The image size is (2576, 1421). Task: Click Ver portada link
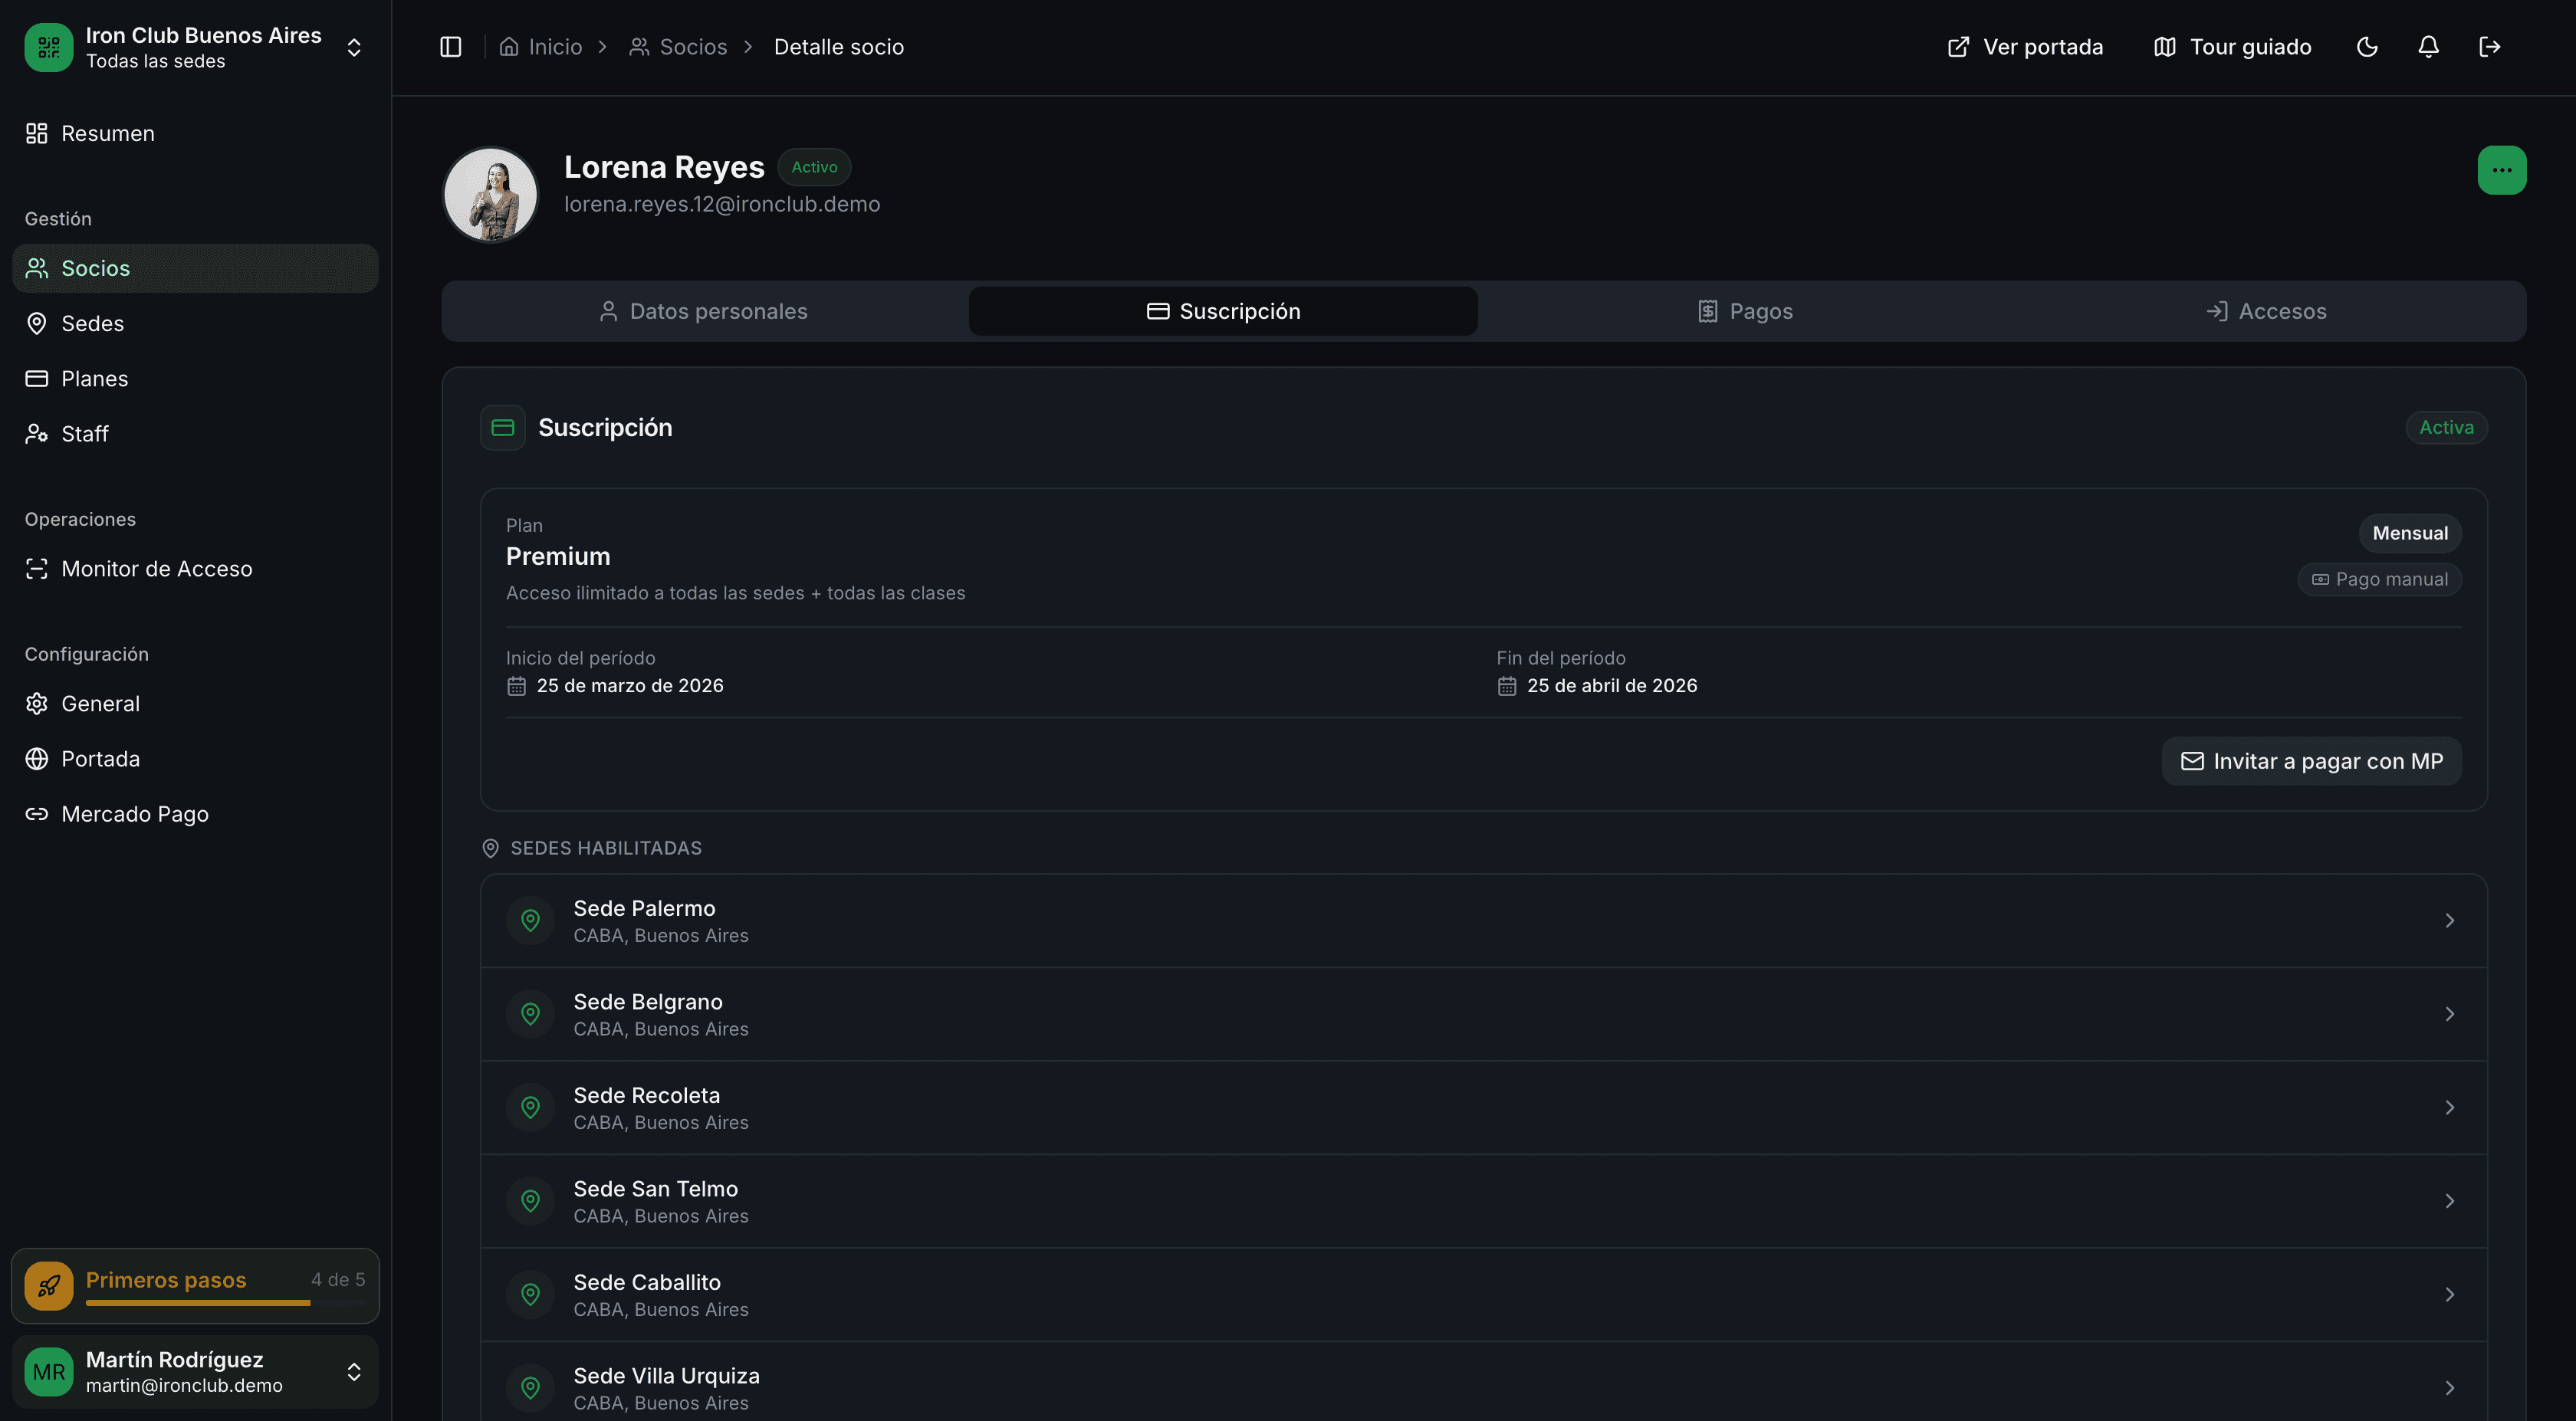(x=2024, y=47)
